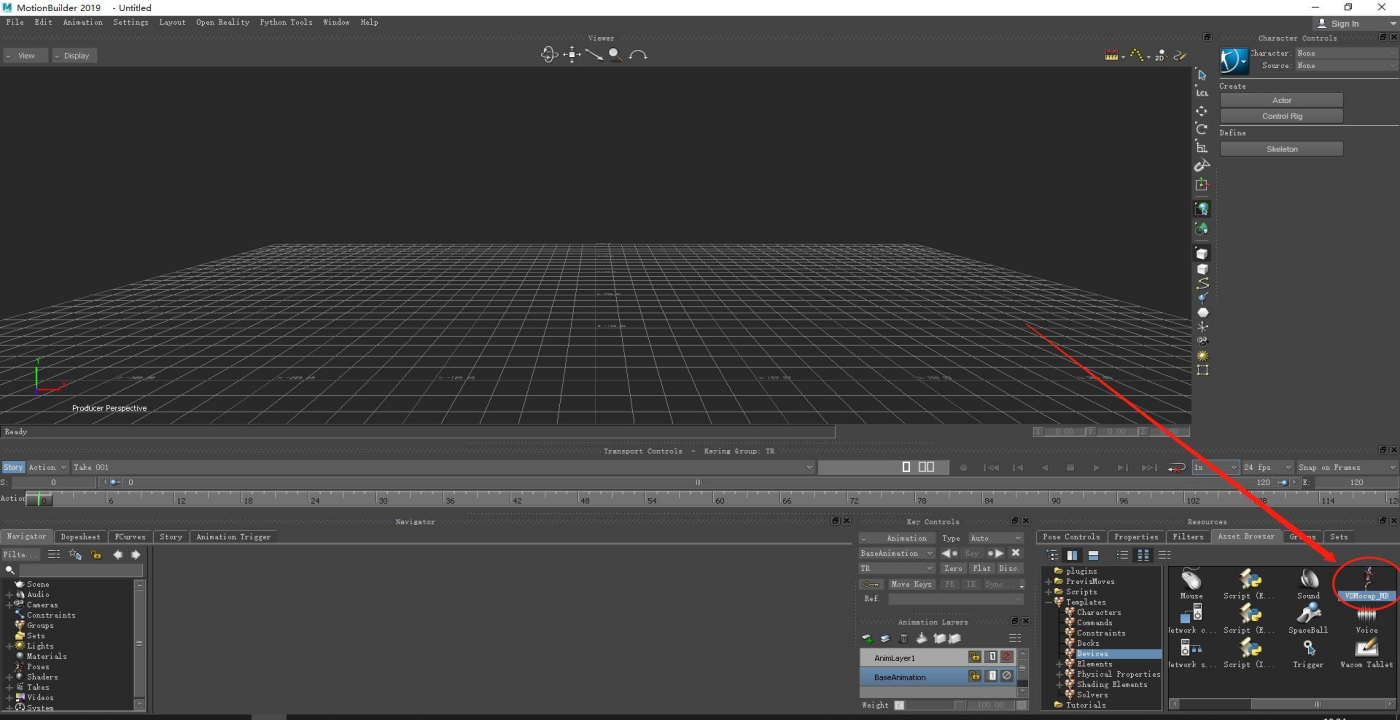Toggle the solo button on BaseAnimation layer
This screenshot has height=720, width=1400.
[x=991, y=676]
